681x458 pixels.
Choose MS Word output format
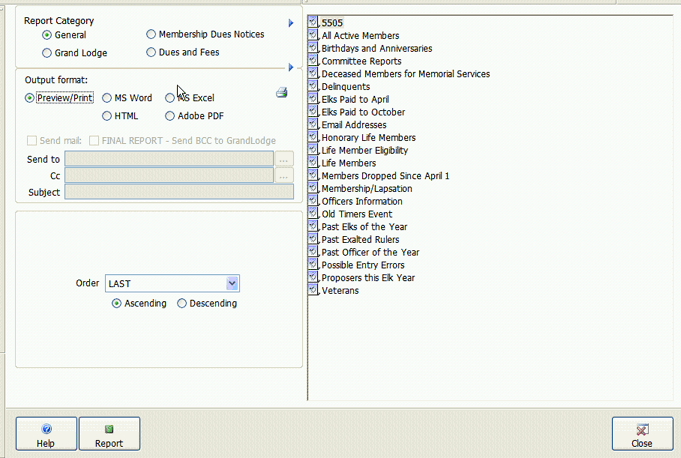[107, 98]
